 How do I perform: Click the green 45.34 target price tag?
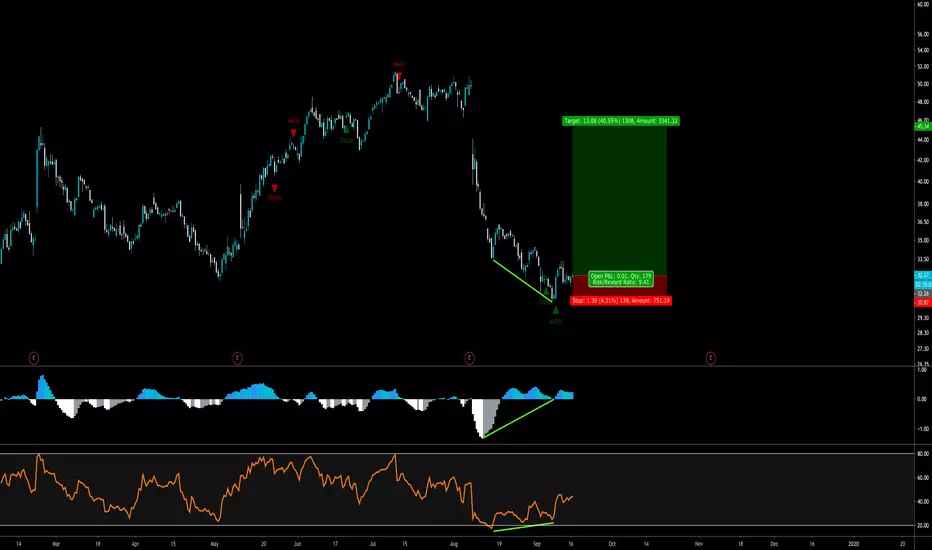tap(922, 126)
